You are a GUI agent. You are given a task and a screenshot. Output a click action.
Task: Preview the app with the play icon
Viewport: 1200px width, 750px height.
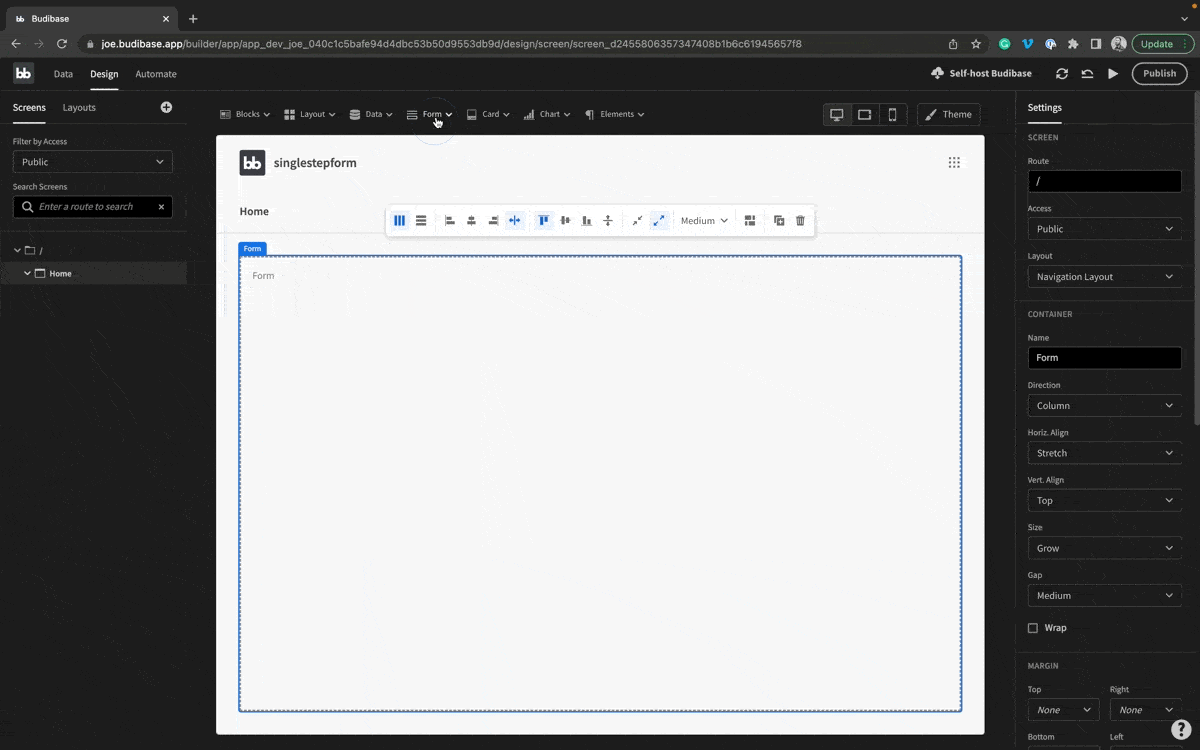[1113, 73]
